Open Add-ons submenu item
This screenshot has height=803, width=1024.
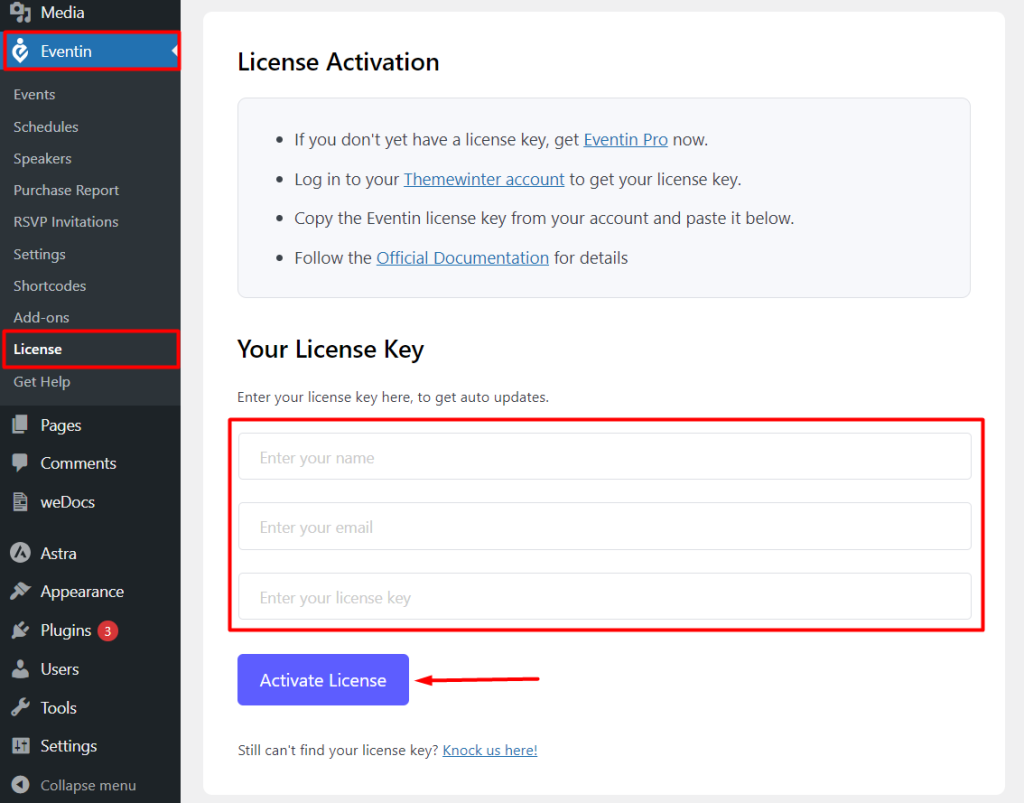click(x=41, y=317)
